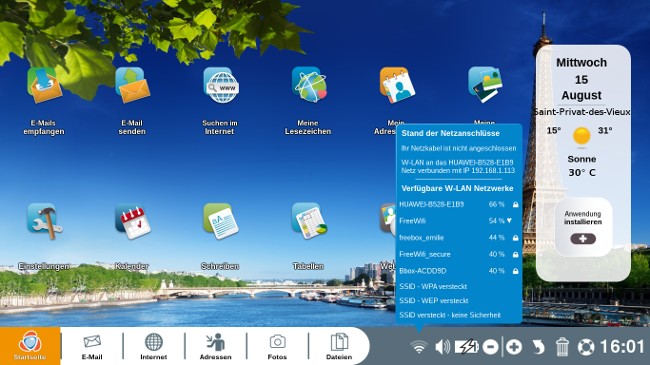
Task: Open the trash bin icon
Action: tap(562, 347)
